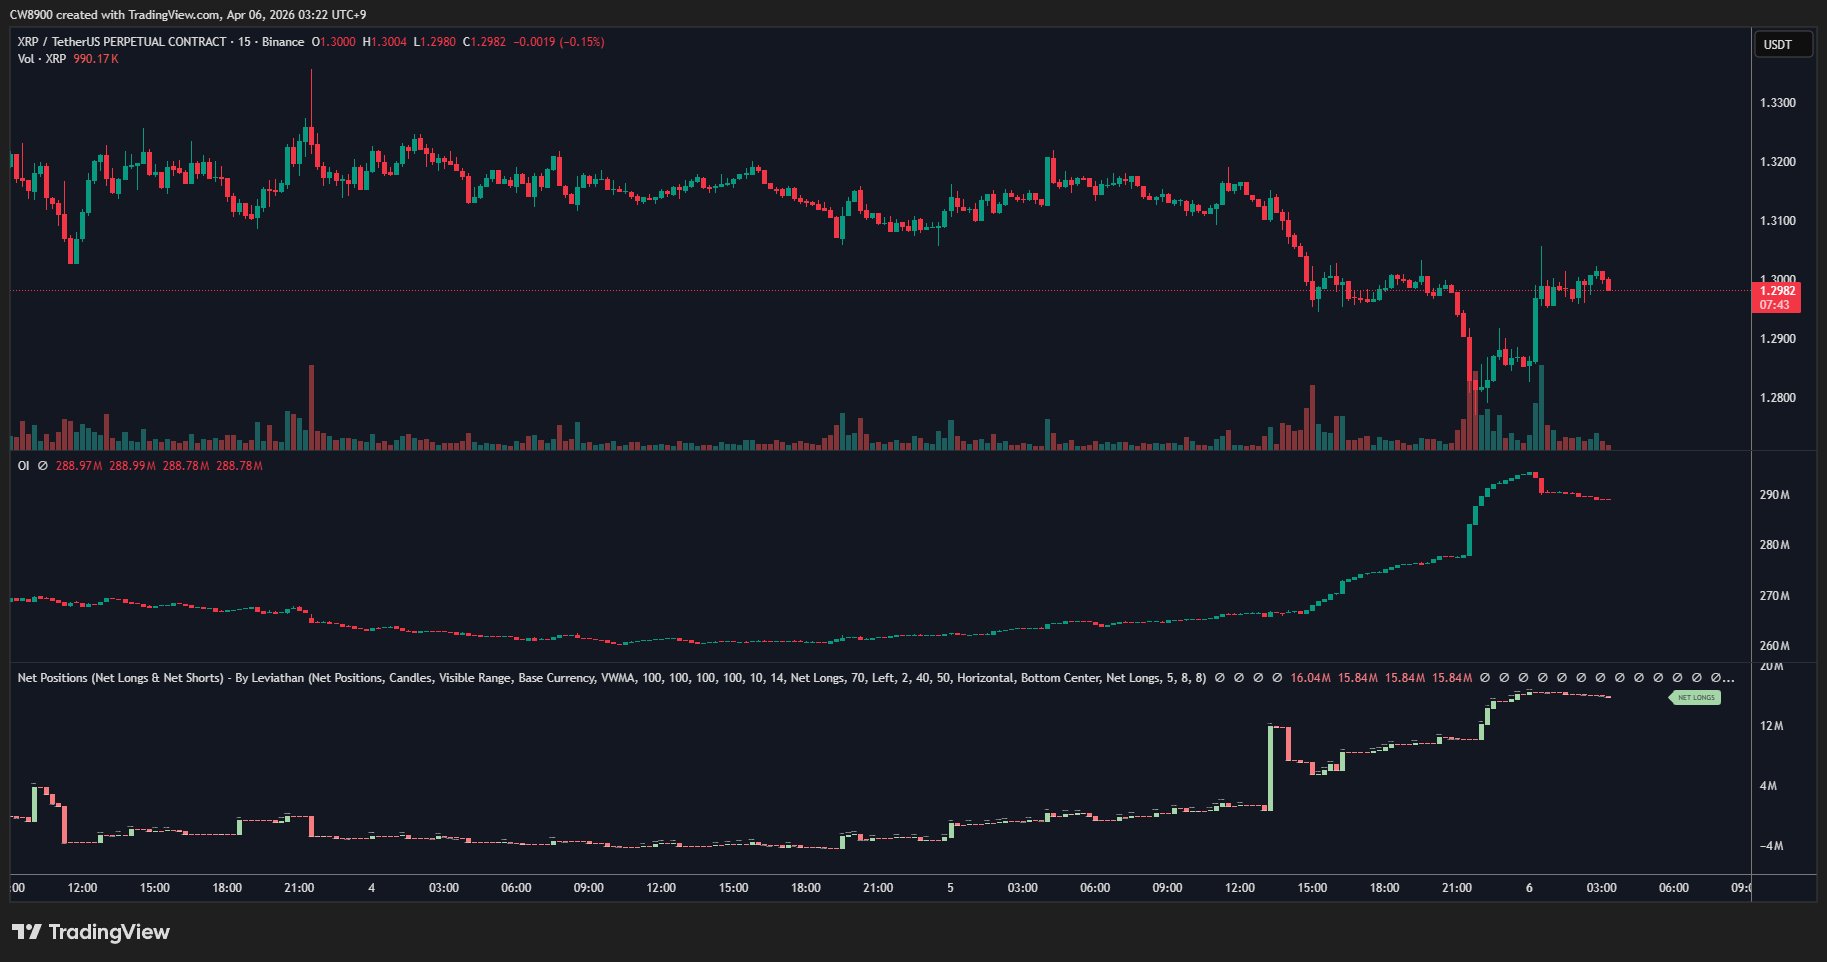Screen dimensions: 1827x962
Task: Click the current price label 1.2982
Action: pos(1777,291)
